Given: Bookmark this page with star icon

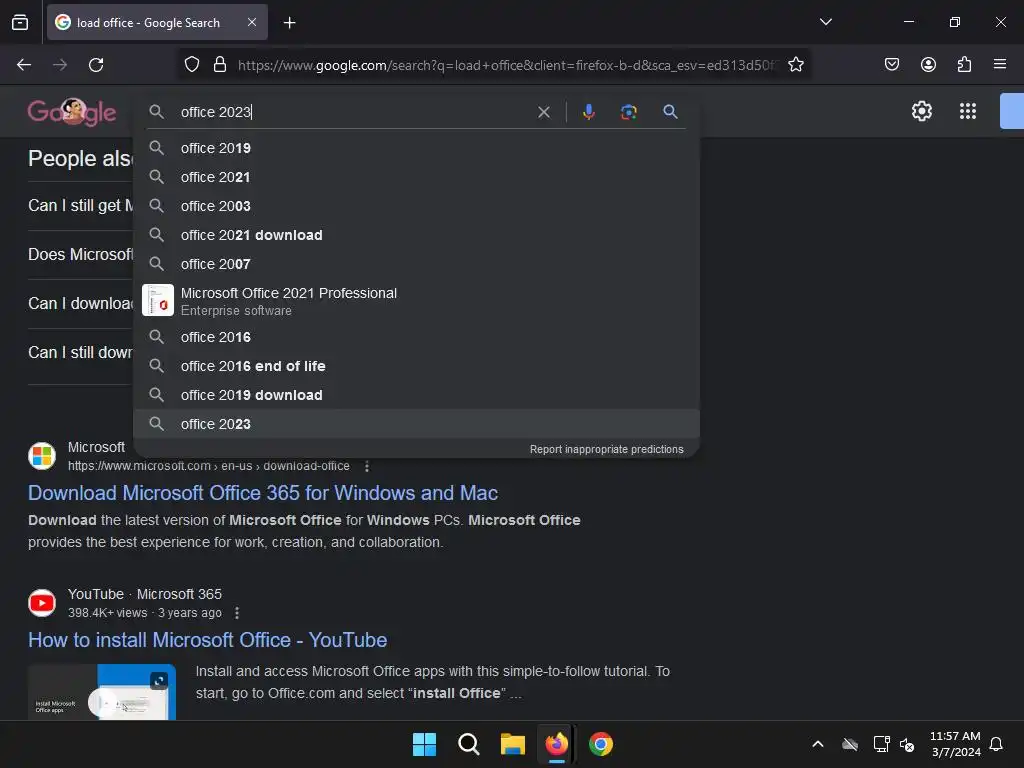Looking at the screenshot, I should pos(795,65).
